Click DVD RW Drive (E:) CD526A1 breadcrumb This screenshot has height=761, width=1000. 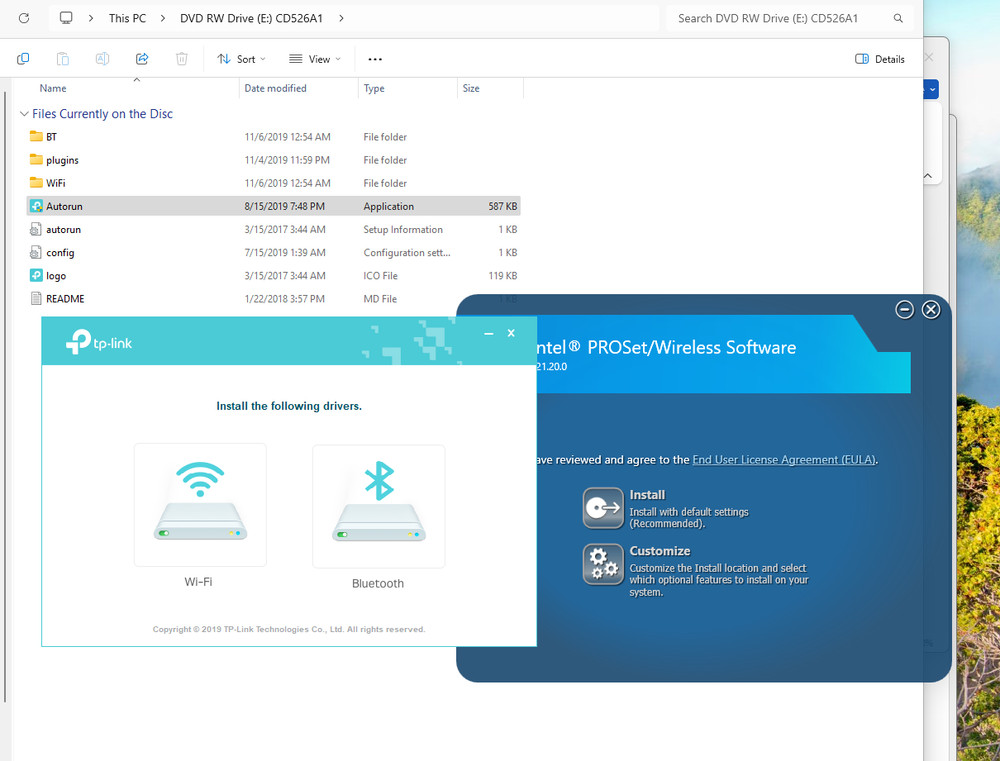pos(251,18)
